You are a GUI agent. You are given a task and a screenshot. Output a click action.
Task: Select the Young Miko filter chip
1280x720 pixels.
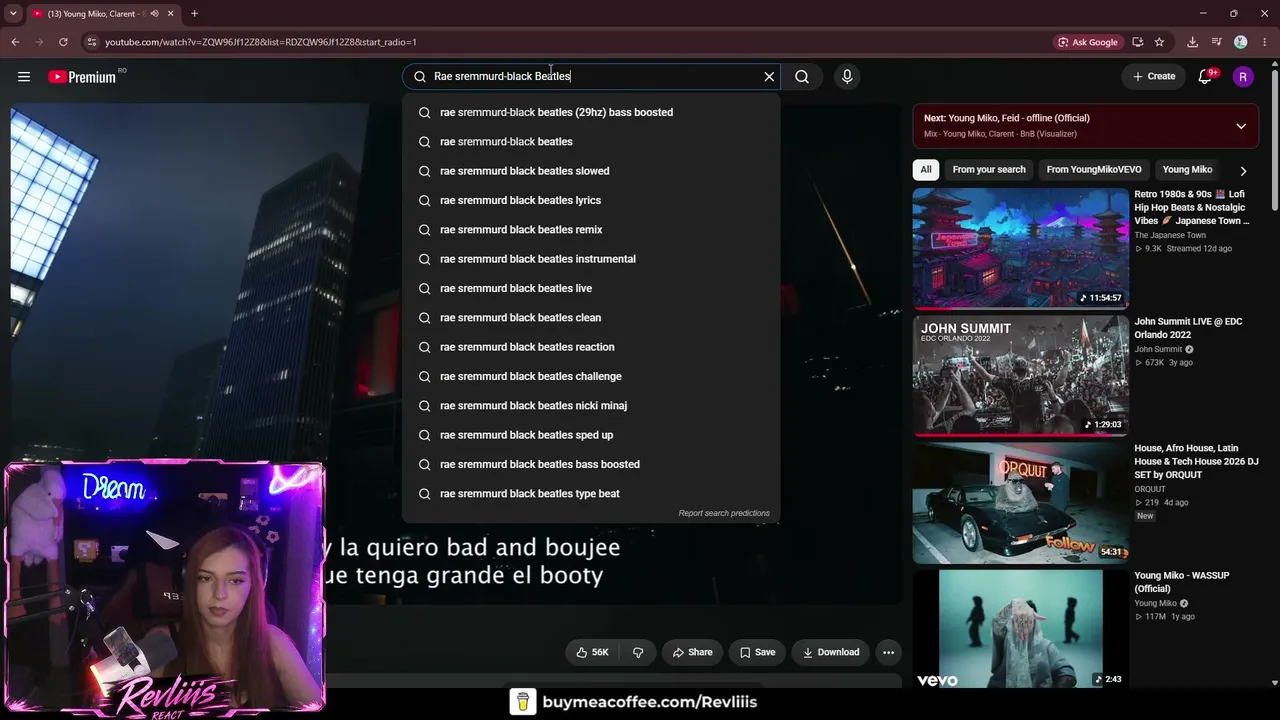(1187, 170)
